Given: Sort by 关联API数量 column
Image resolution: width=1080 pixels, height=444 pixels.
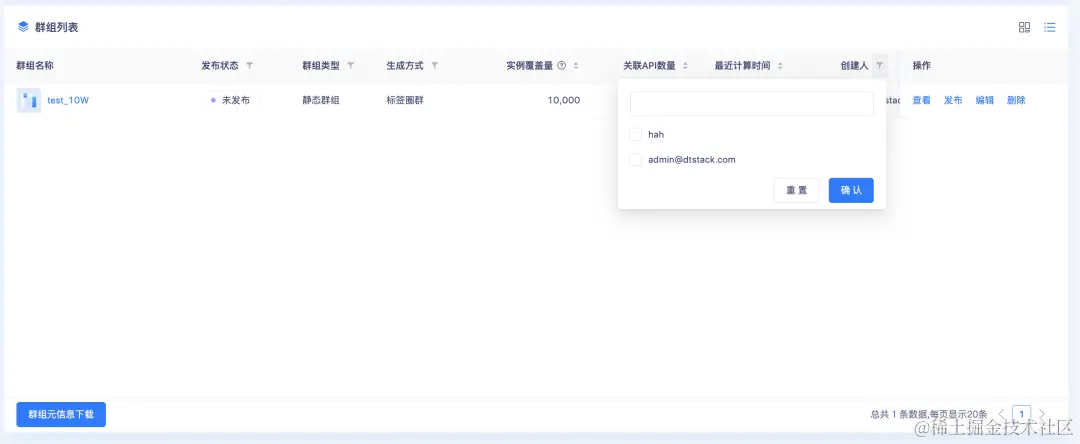Looking at the screenshot, I should point(685,66).
